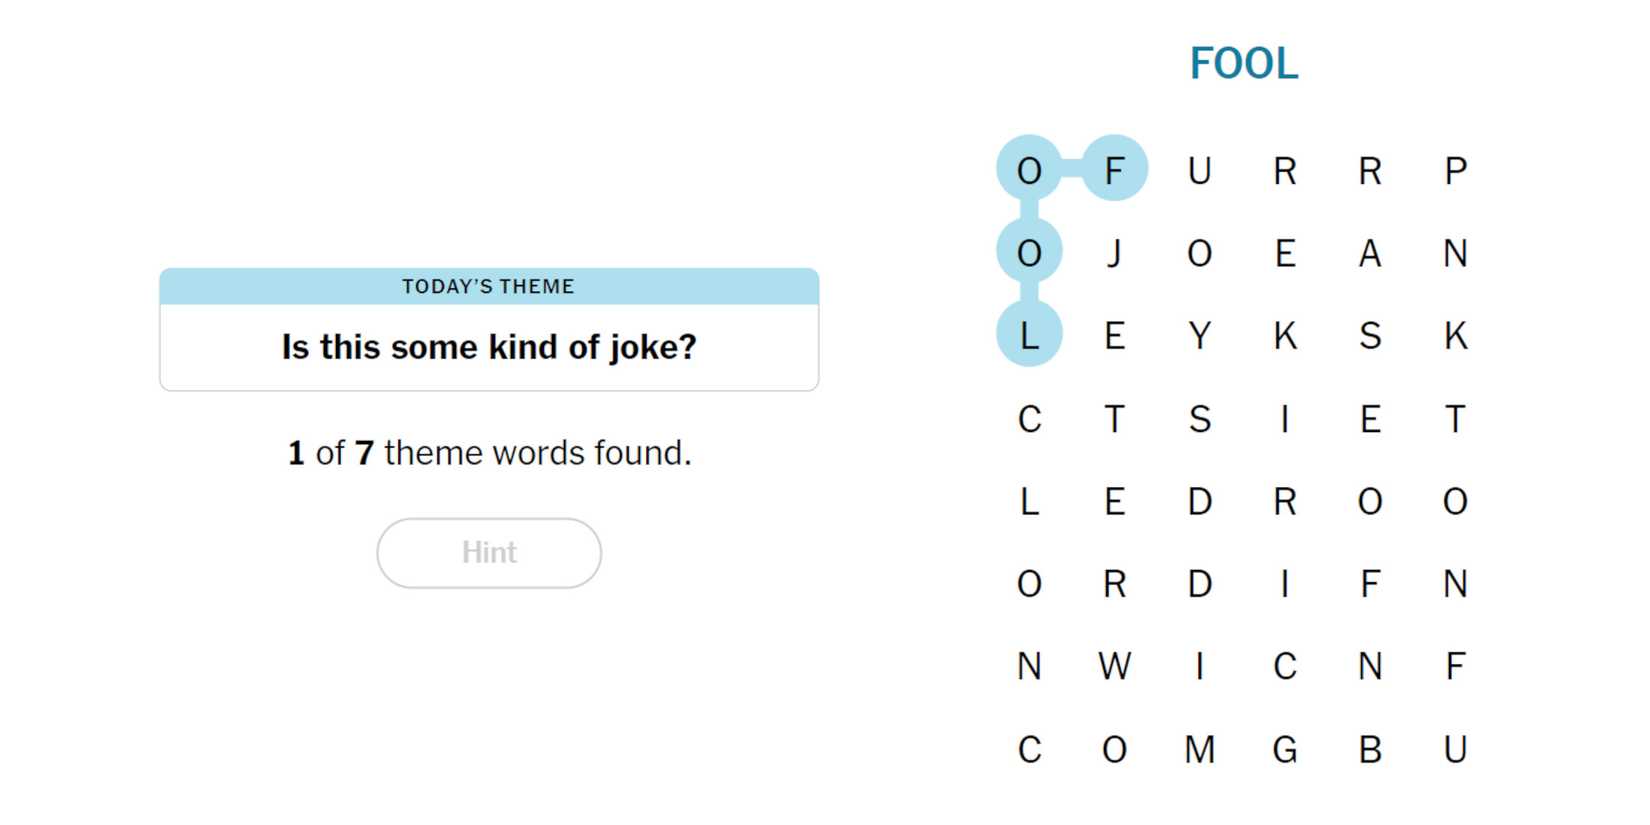
Task: Tap the highlighted O left of J
Action: [1029, 253]
